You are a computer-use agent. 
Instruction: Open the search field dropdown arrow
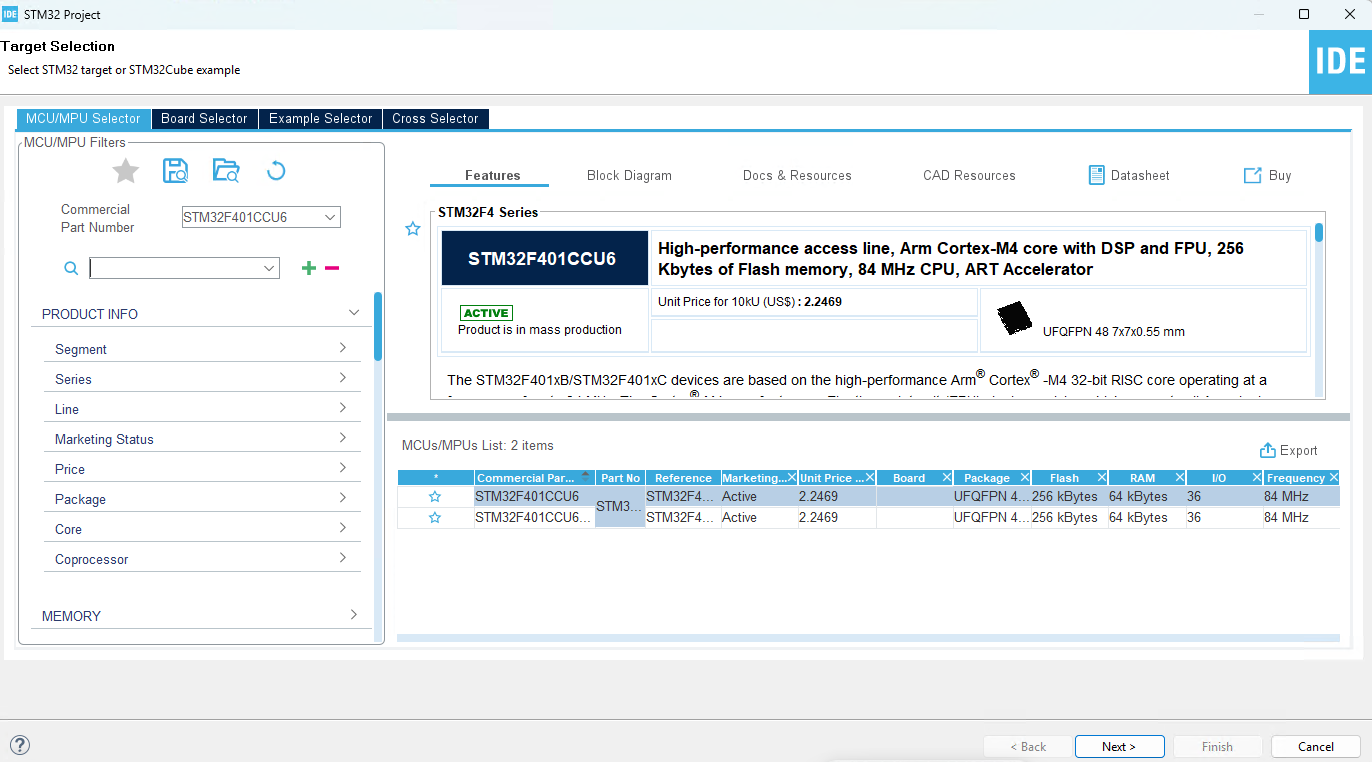coord(269,268)
